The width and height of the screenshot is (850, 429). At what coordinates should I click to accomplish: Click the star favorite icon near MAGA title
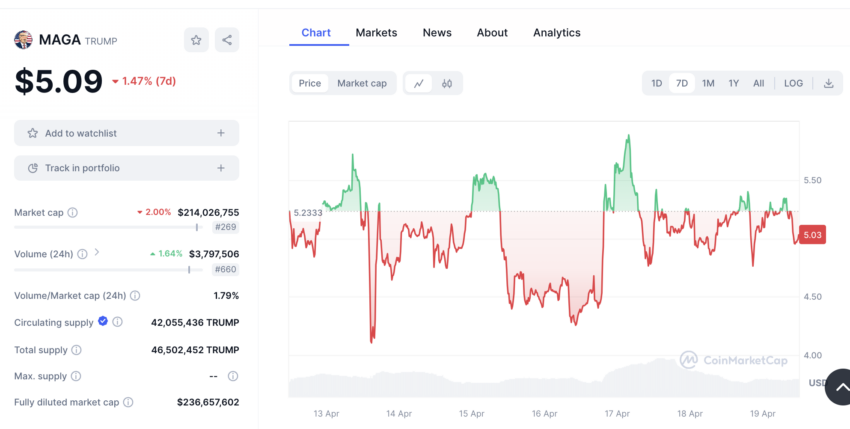click(196, 40)
